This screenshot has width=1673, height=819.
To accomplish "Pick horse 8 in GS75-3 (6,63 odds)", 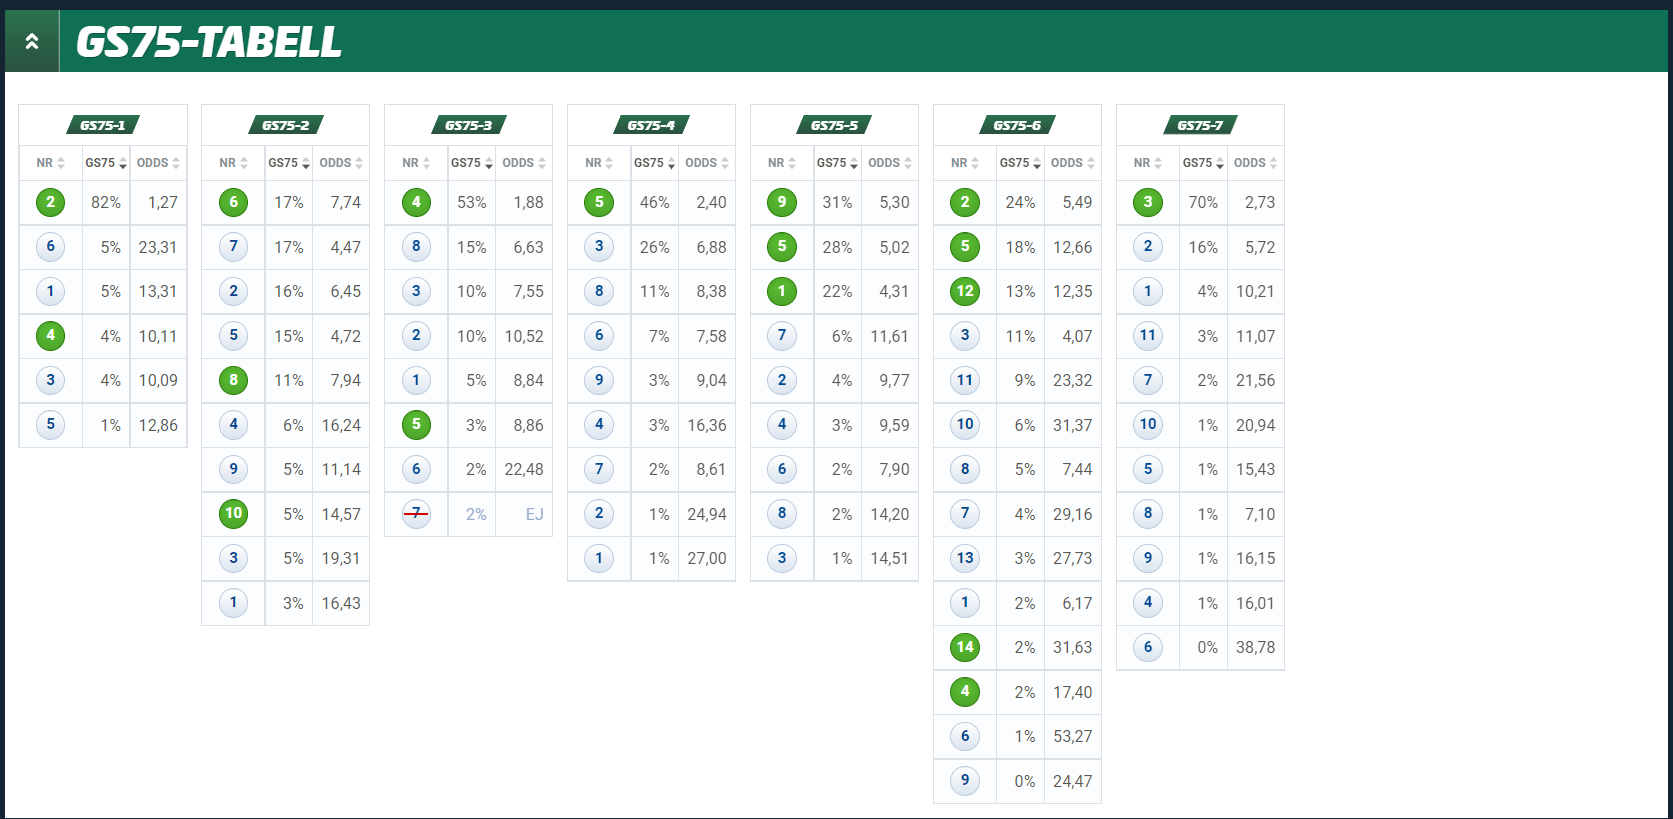I will [416, 247].
